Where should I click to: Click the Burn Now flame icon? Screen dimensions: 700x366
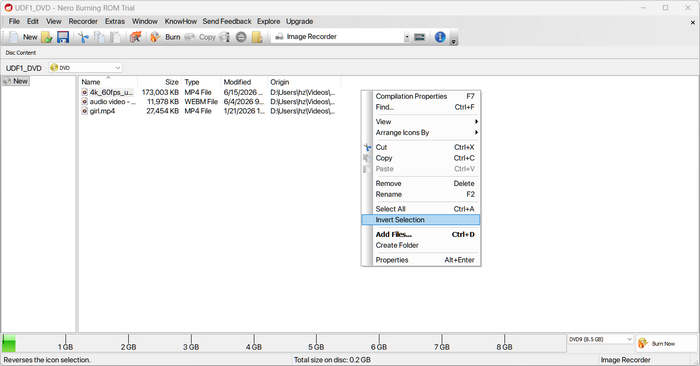tap(643, 343)
